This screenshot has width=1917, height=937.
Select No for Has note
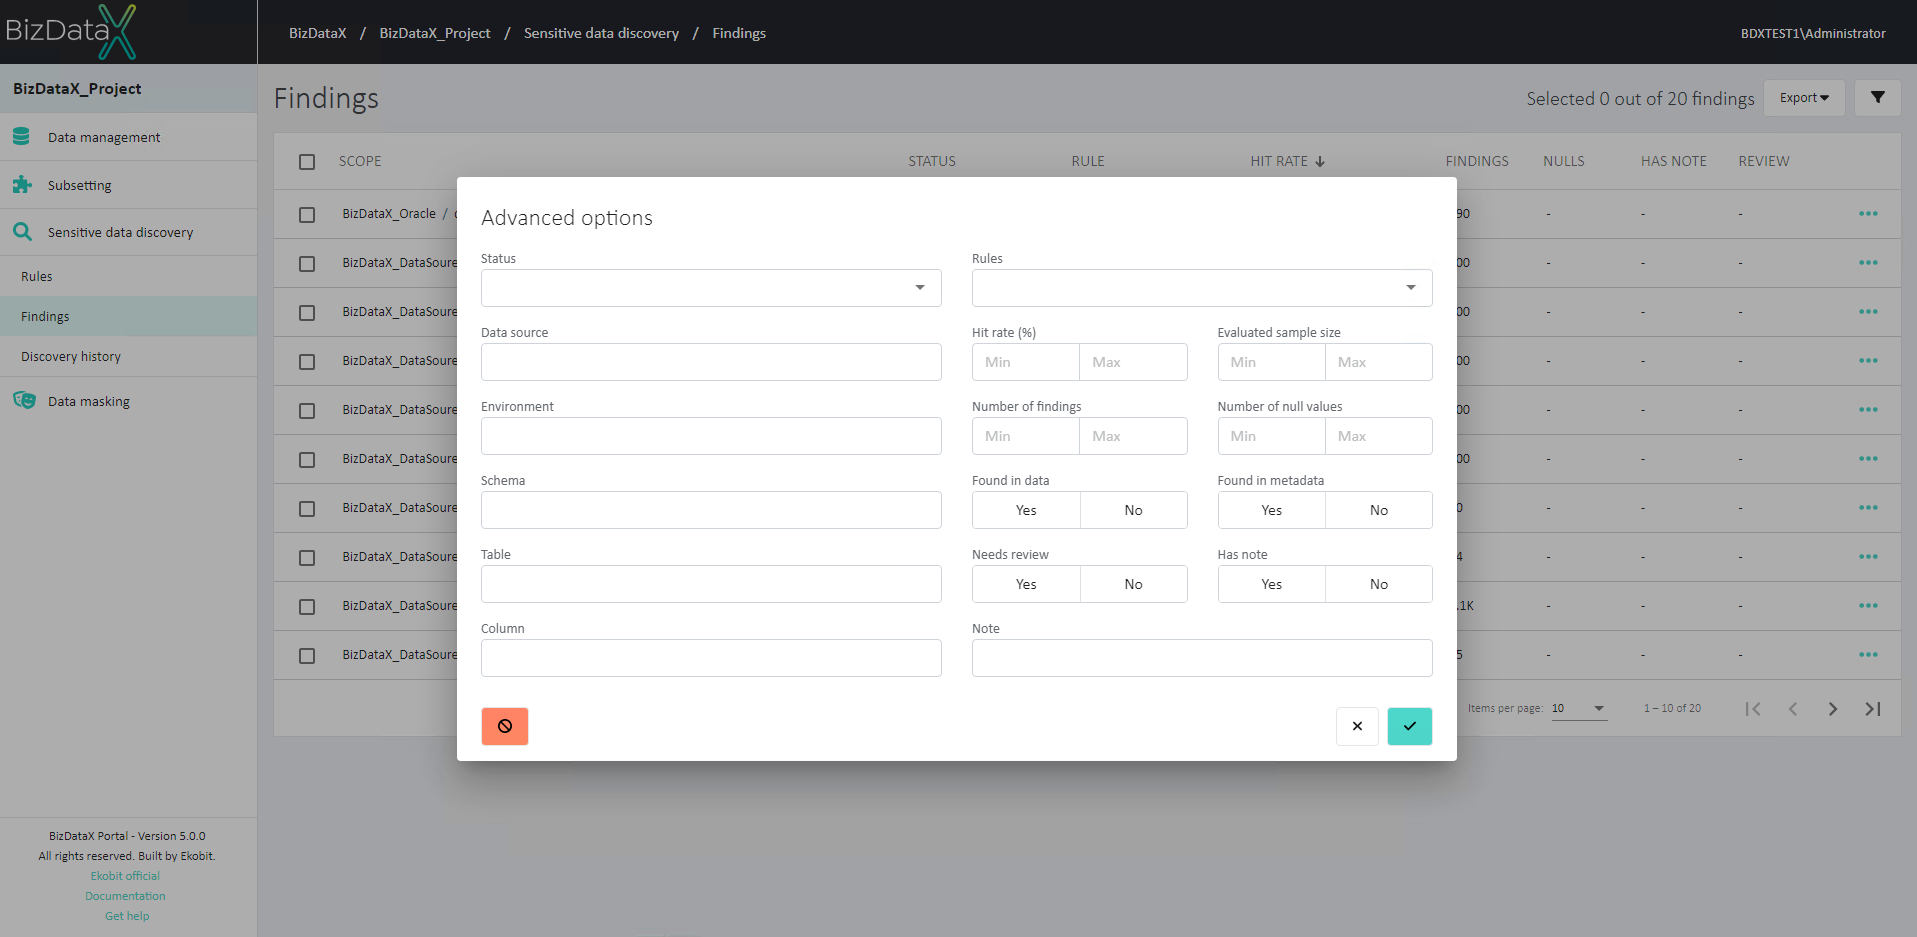pyautogui.click(x=1379, y=584)
